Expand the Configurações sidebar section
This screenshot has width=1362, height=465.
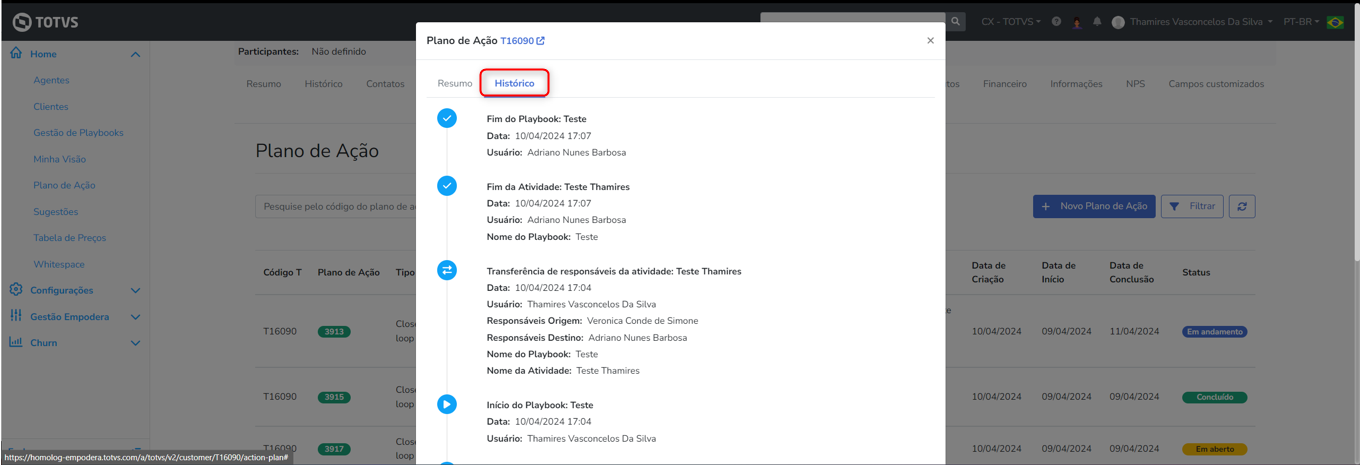pyautogui.click(x=135, y=290)
